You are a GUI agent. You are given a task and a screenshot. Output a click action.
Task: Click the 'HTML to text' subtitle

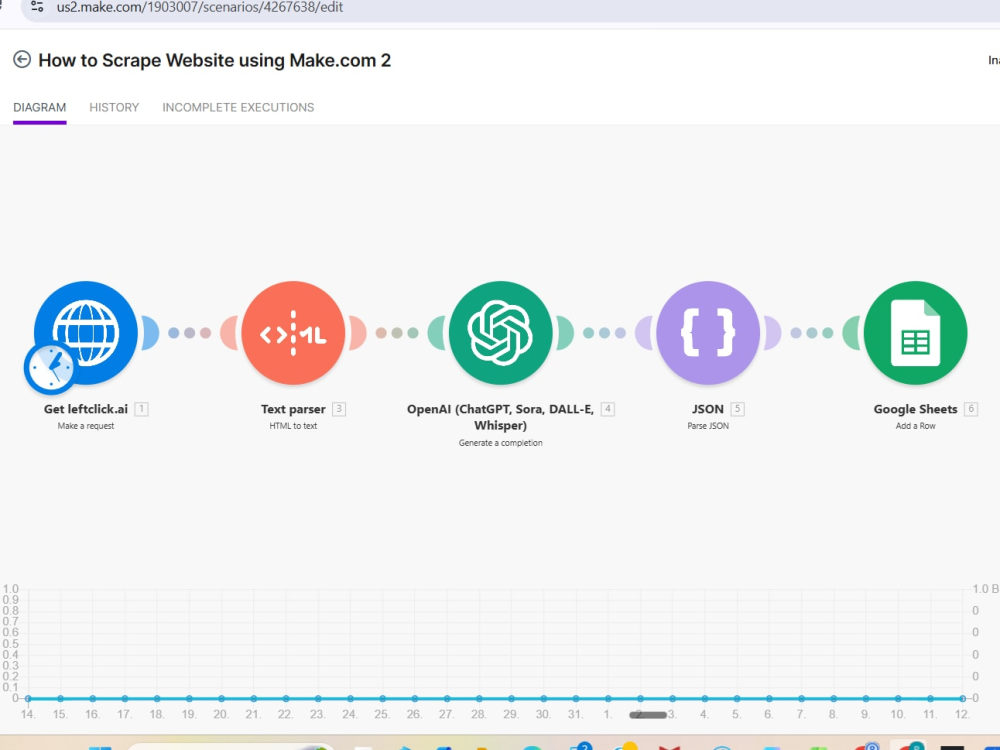(x=293, y=425)
